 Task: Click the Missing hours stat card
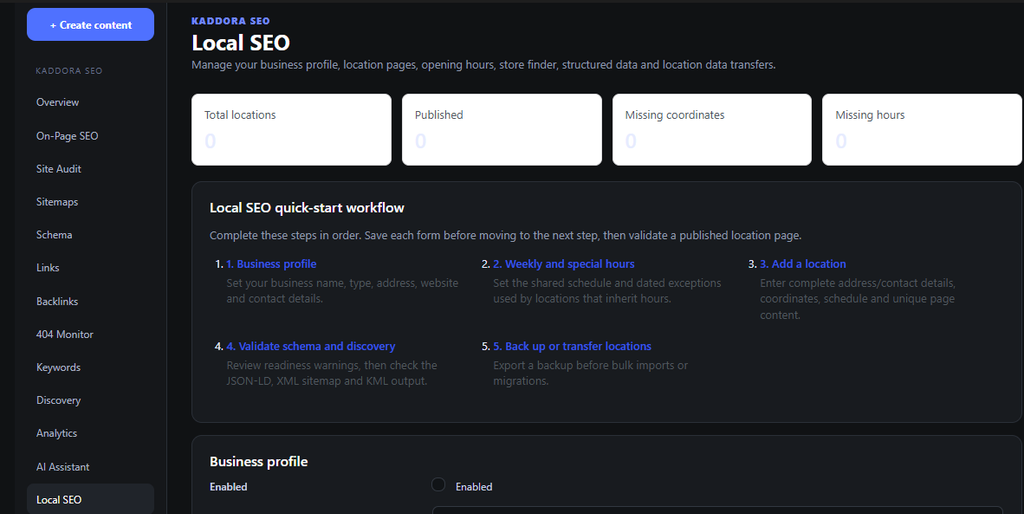tap(922, 129)
